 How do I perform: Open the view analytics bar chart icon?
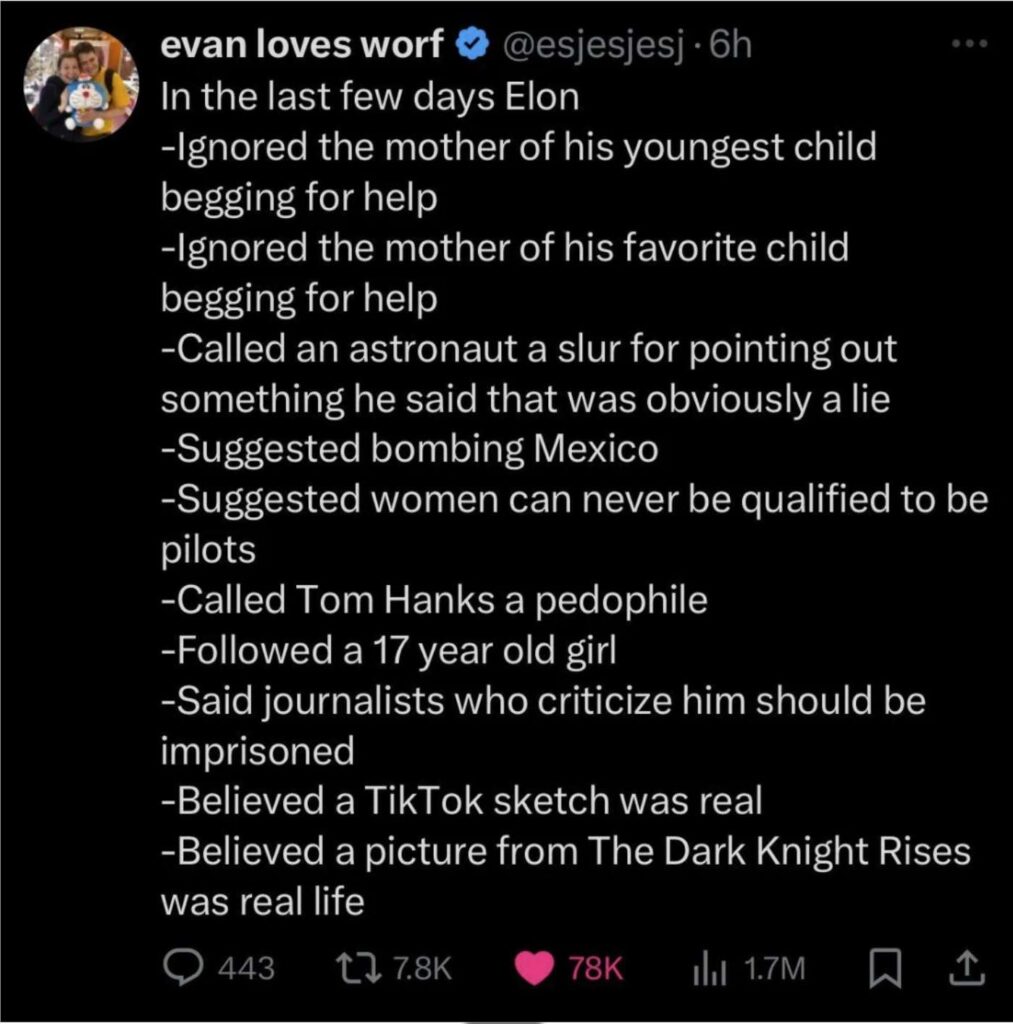point(709,967)
